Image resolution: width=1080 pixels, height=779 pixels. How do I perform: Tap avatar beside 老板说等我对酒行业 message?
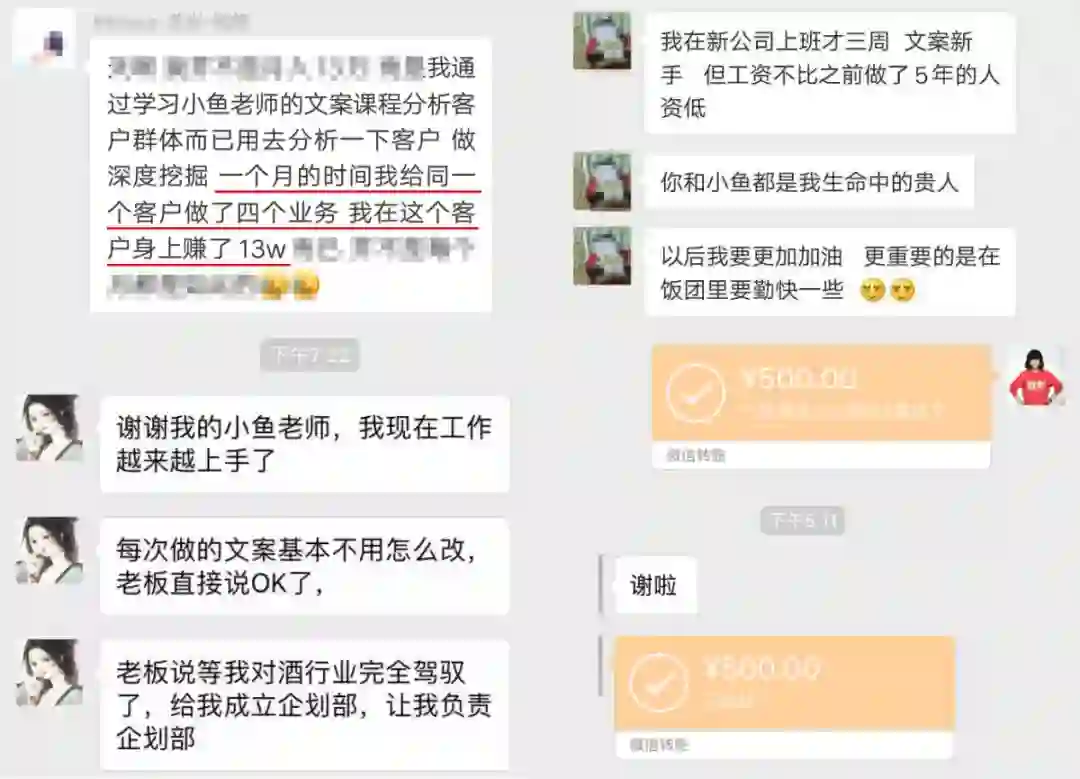[x=49, y=673]
